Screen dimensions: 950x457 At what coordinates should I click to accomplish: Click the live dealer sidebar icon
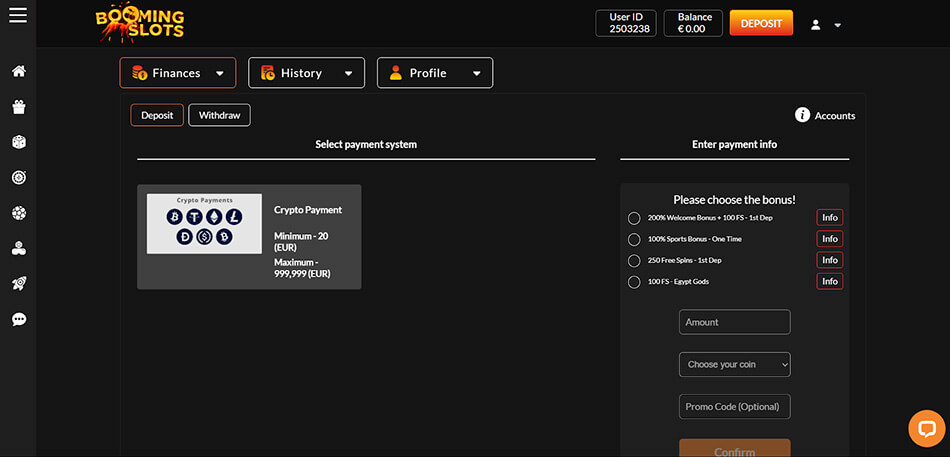pyautogui.click(x=19, y=248)
